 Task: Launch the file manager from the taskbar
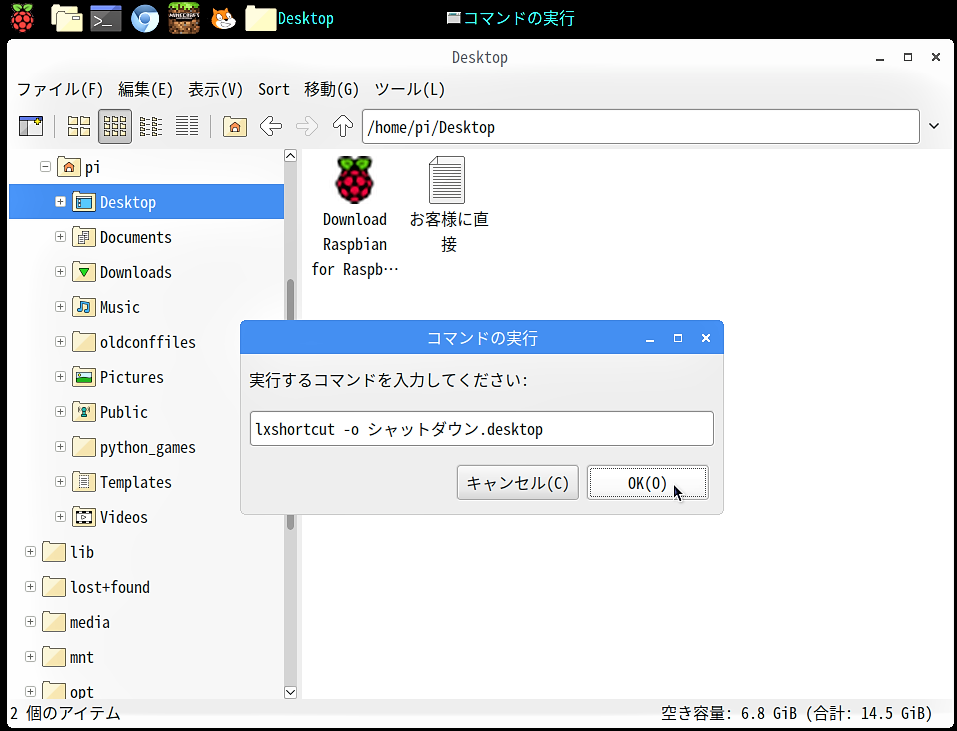67,18
